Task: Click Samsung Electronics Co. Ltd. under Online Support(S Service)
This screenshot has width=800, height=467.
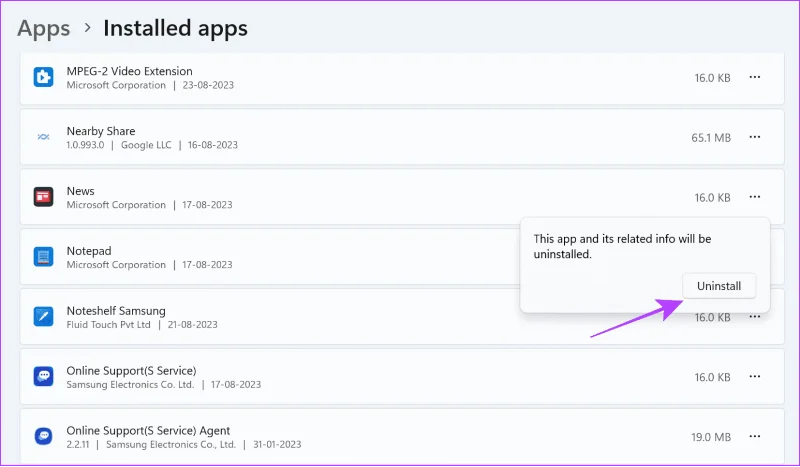Action: [130, 385]
